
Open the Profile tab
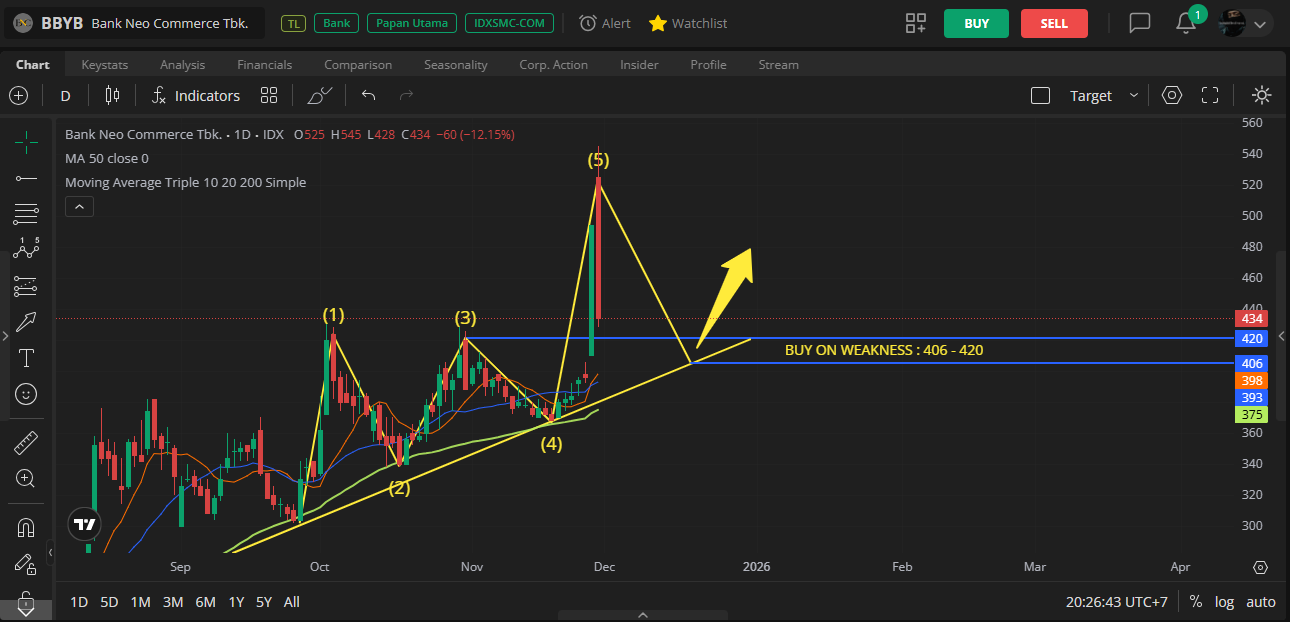[708, 65]
